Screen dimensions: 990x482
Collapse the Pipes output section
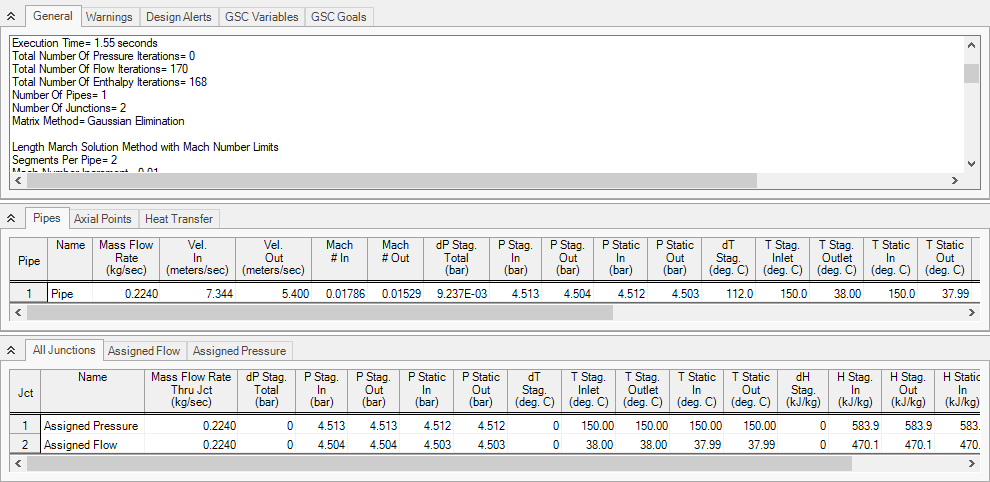click(11, 219)
